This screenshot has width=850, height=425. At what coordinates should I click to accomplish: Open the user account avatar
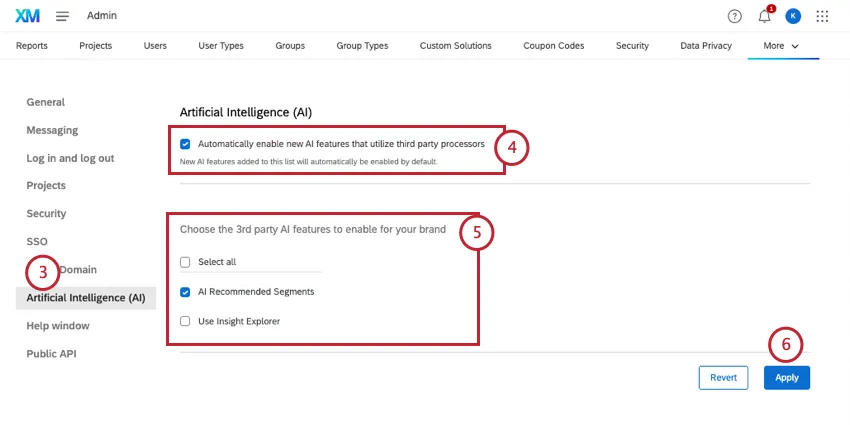(793, 16)
